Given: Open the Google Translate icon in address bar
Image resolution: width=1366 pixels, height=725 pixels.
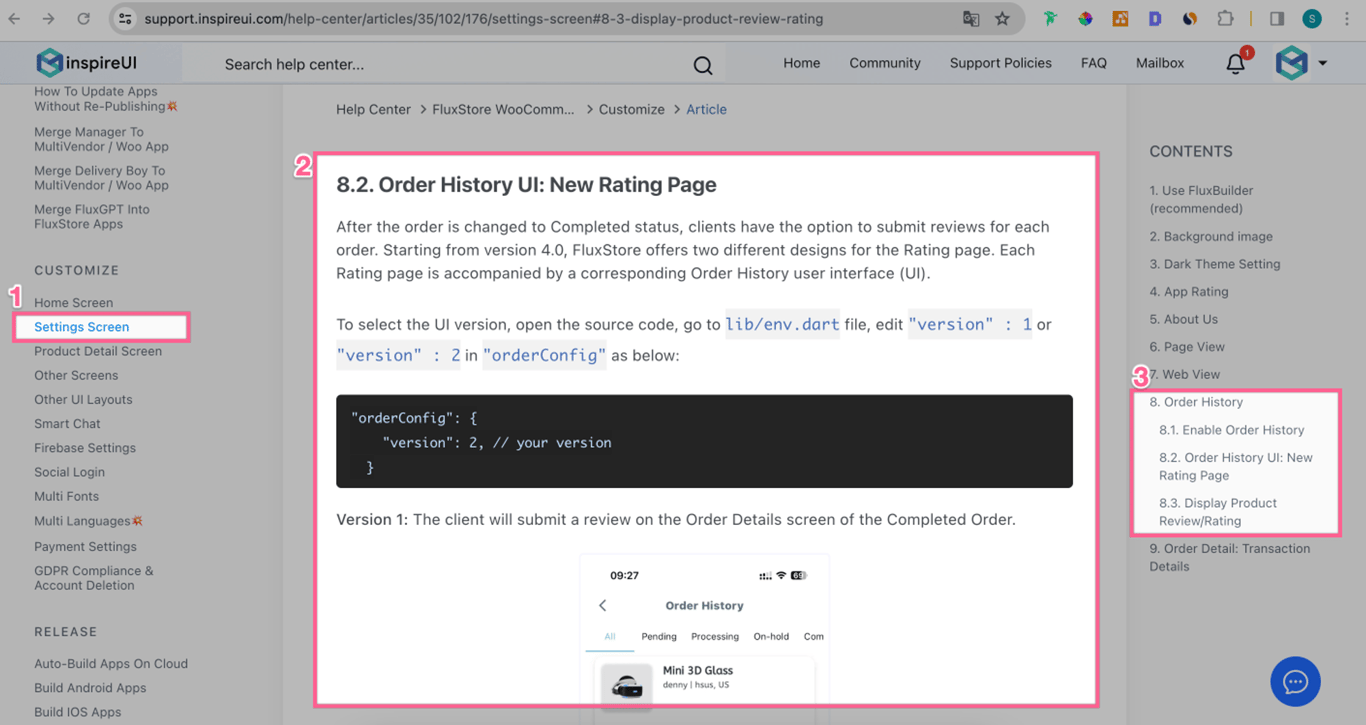Looking at the screenshot, I should (x=971, y=18).
